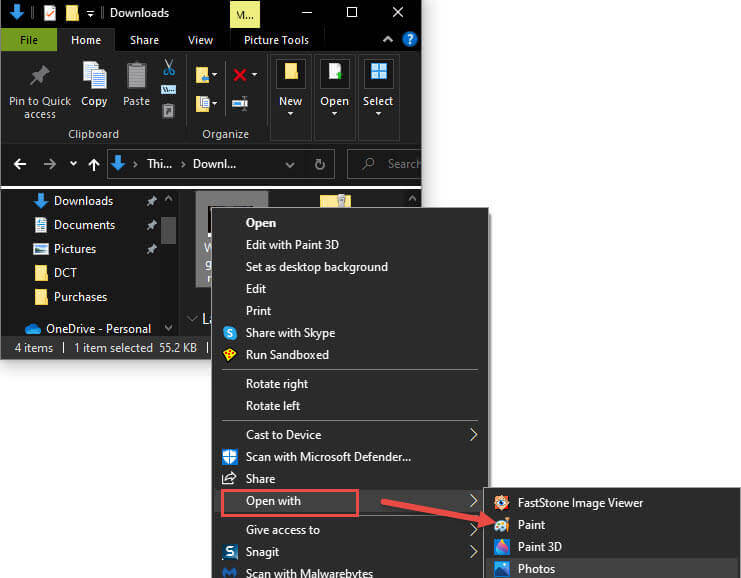Open Purchases folder in navigation pane
Screen dimensions: 741x578
[x=80, y=297]
